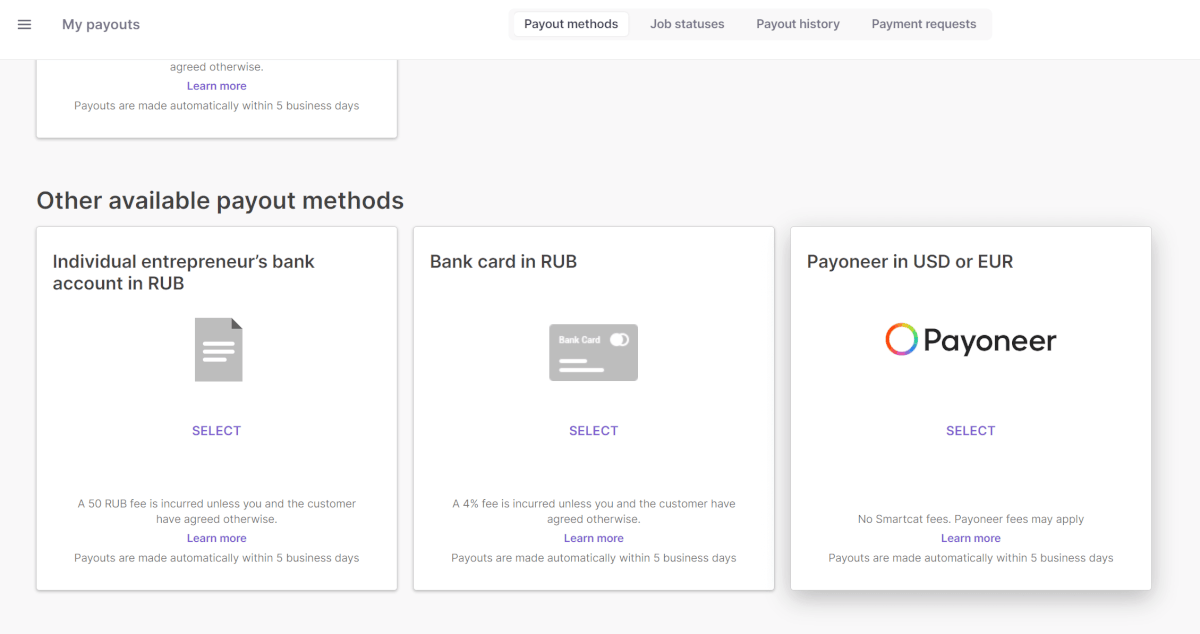1200x634 pixels.
Task: Click the Individual entrepreneur's bank account title
Action: [x=184, y=272]
